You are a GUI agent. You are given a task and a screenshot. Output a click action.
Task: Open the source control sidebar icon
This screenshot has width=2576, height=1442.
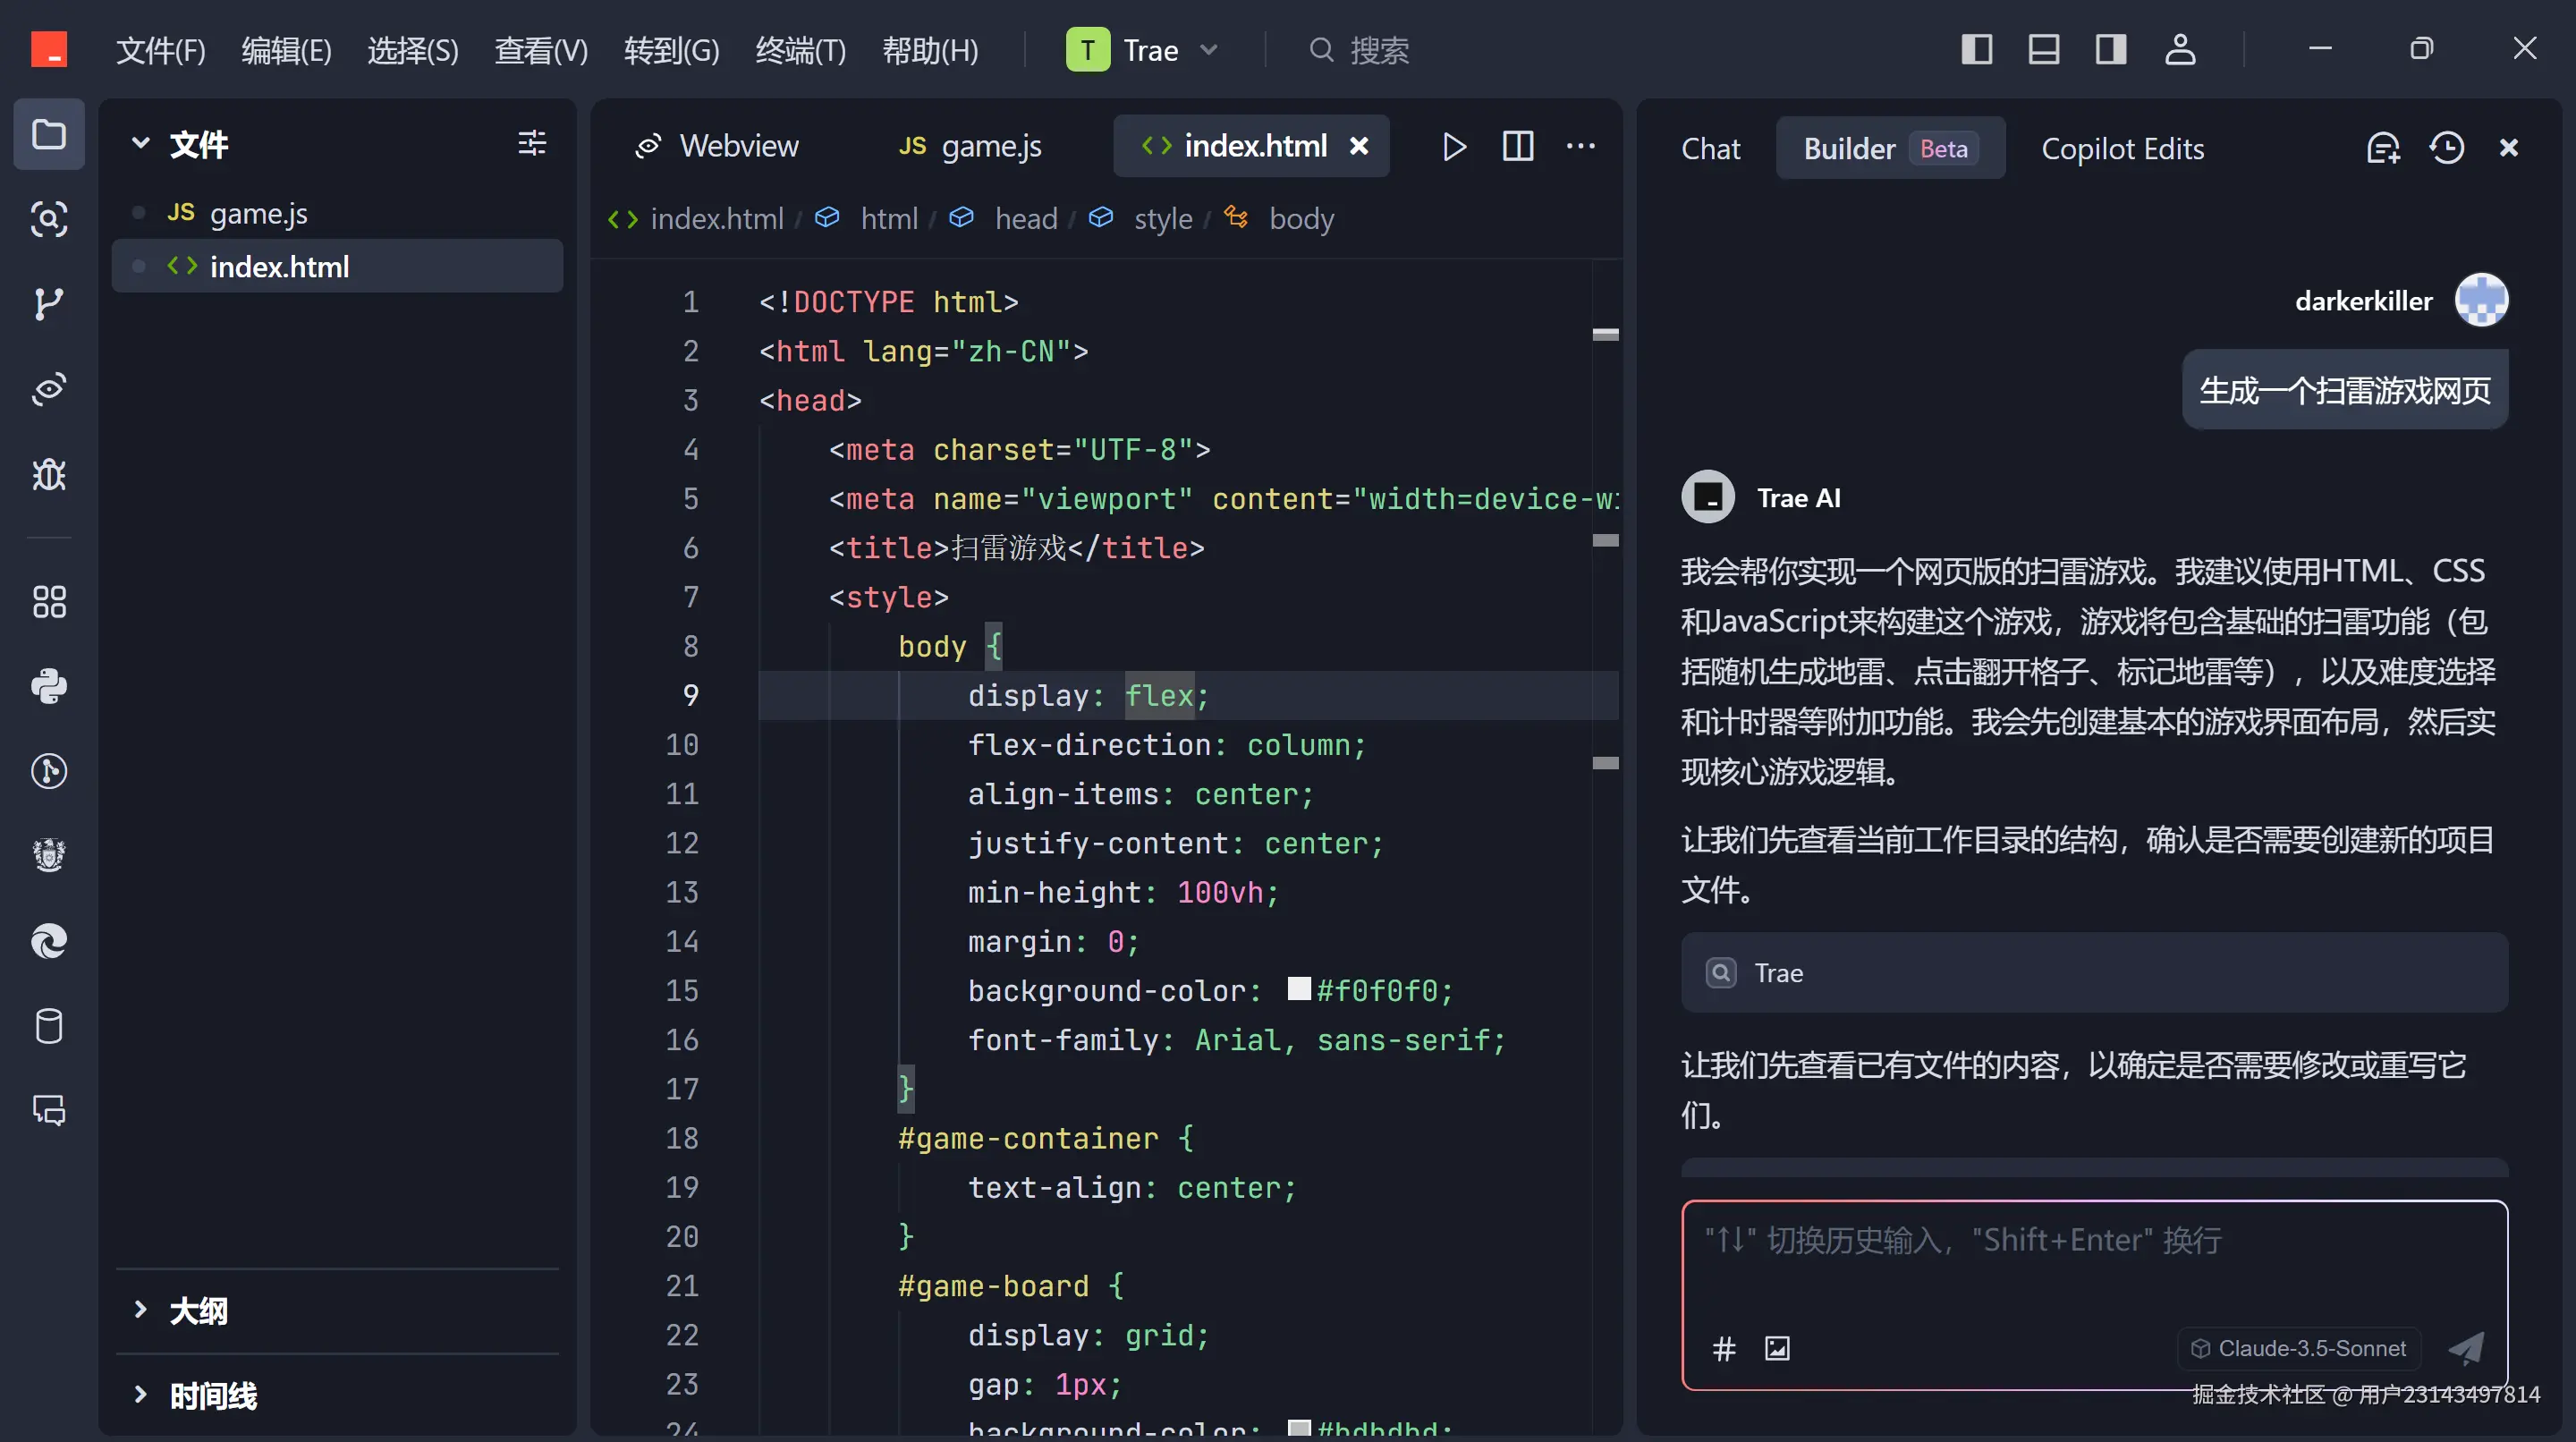point(48,303)
